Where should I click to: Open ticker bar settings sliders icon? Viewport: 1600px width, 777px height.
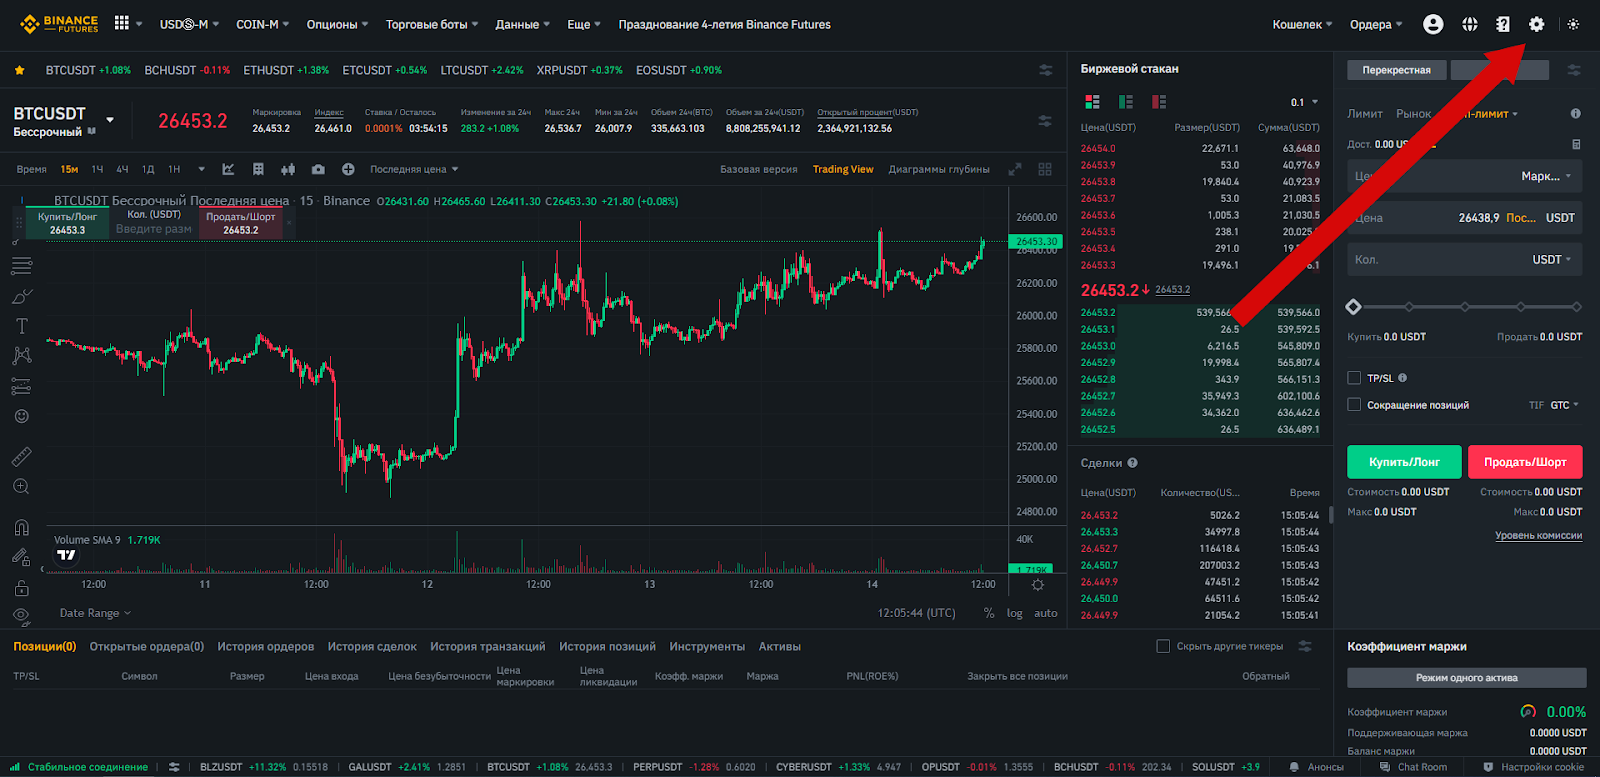coord(1045,70)
